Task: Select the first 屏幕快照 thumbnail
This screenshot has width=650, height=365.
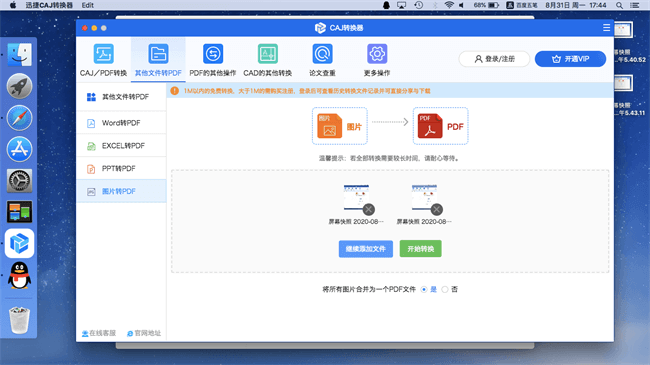Action: [x=356, y=197]
